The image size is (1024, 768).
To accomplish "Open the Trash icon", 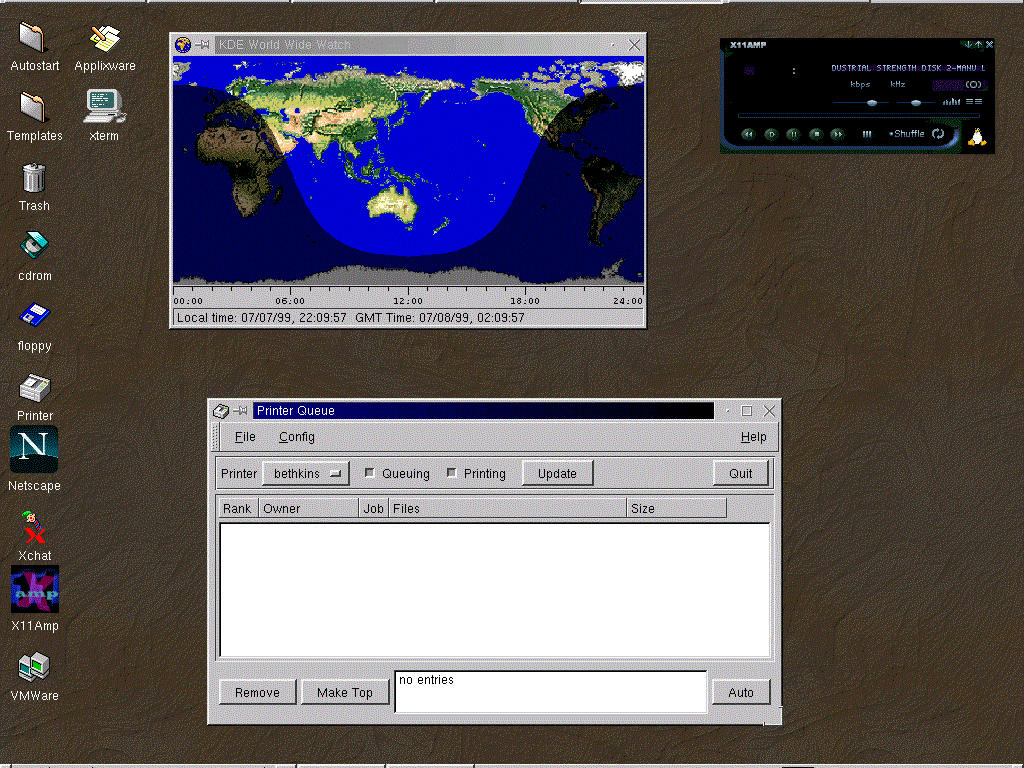I will [x=33, y=178].
